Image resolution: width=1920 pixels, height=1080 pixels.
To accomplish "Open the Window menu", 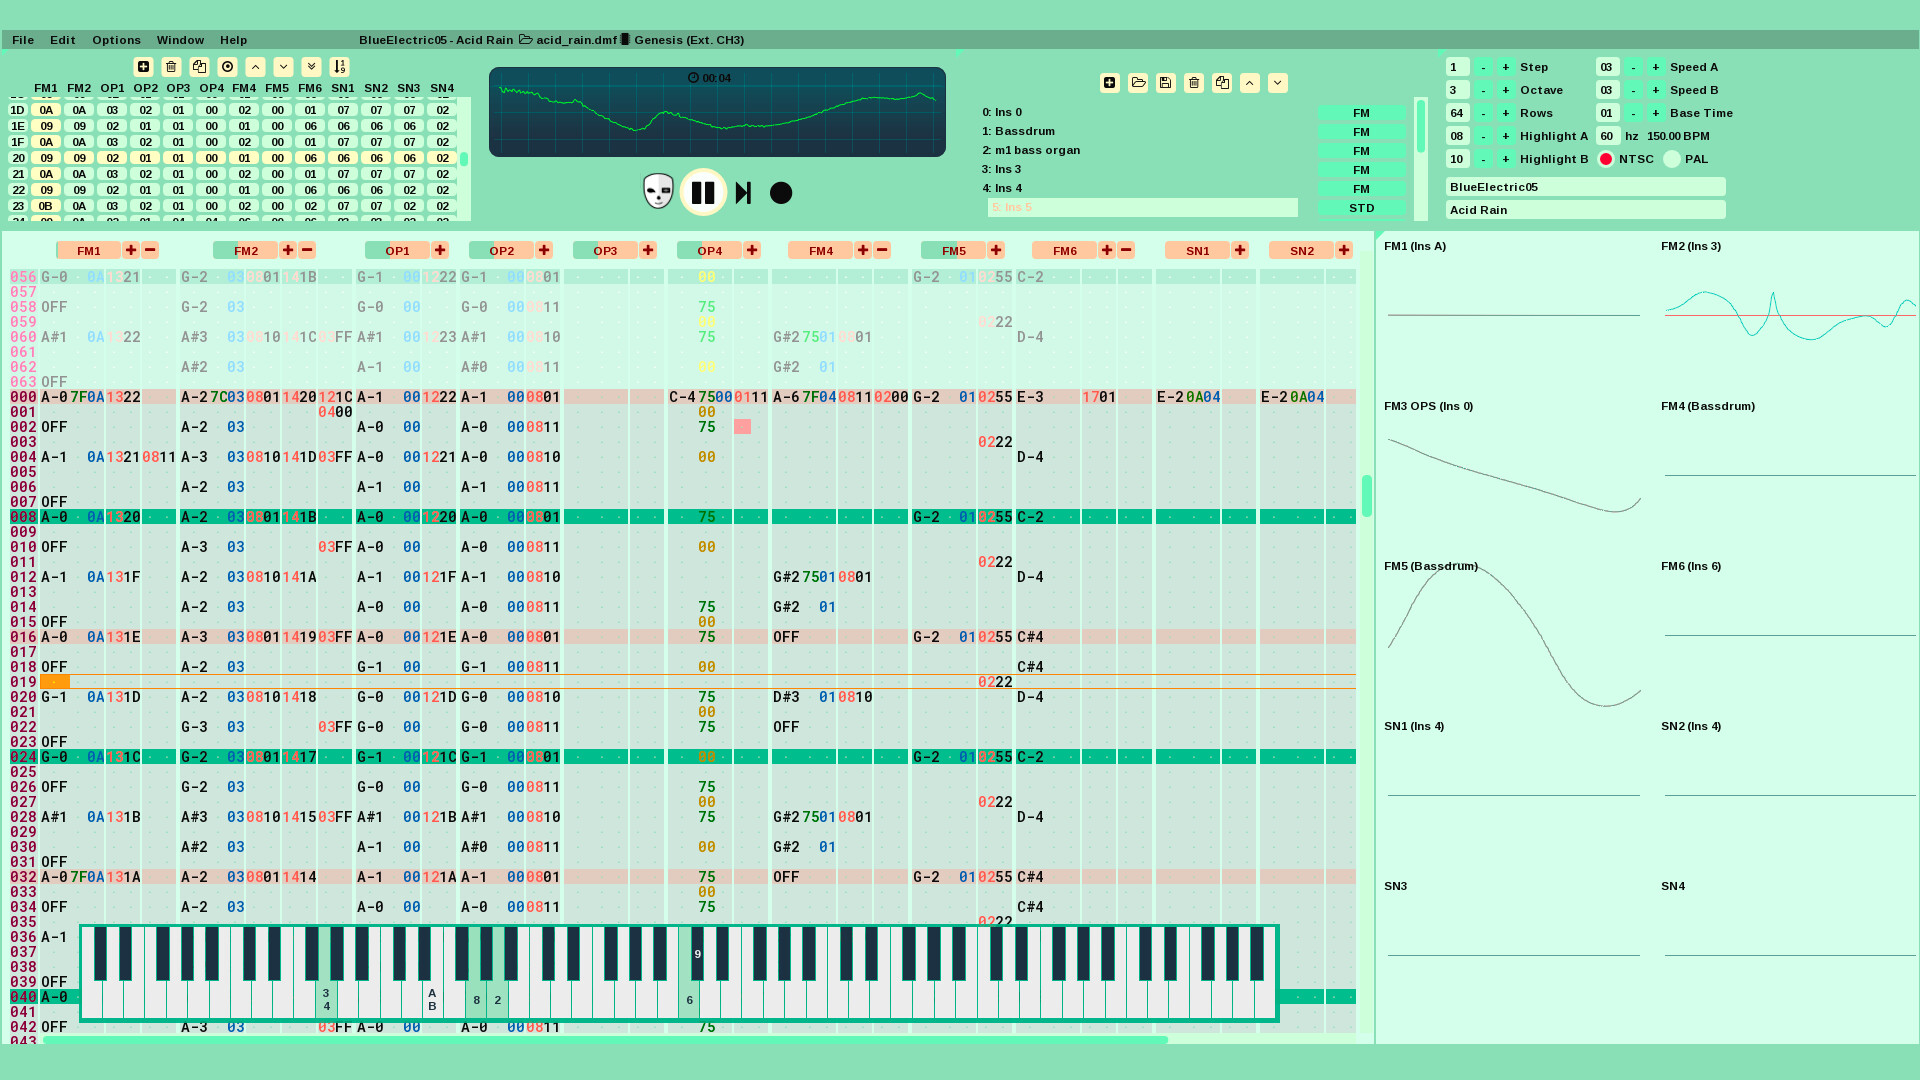I will (x=180, y=40).
